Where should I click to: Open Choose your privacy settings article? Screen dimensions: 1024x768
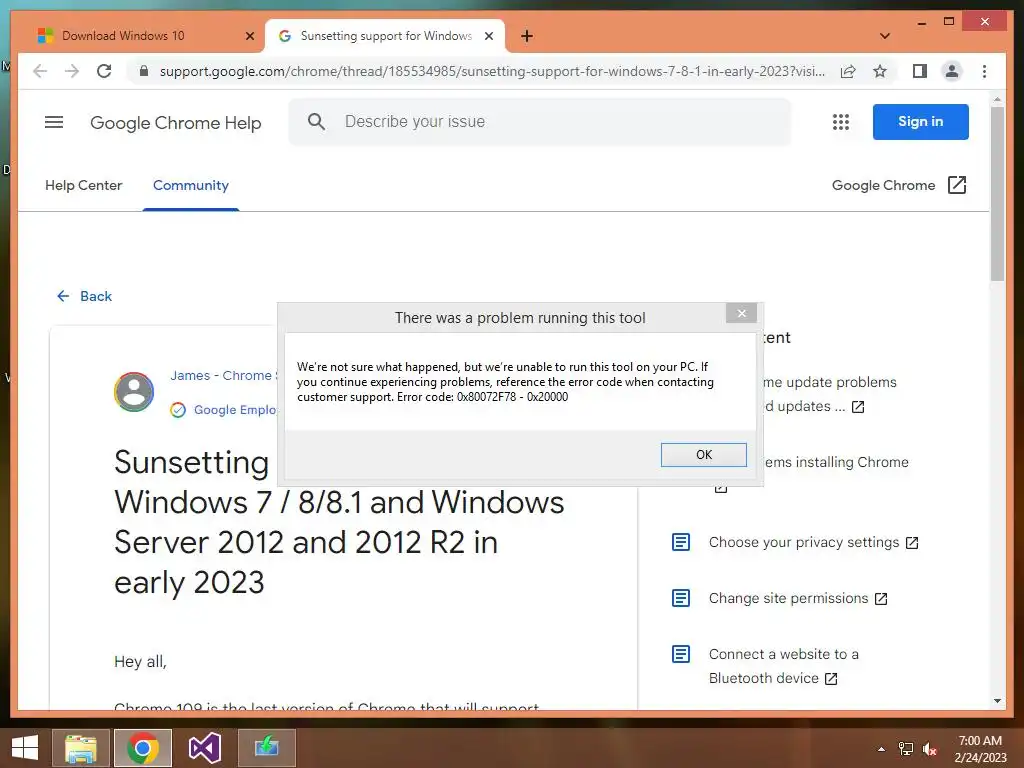814,543
